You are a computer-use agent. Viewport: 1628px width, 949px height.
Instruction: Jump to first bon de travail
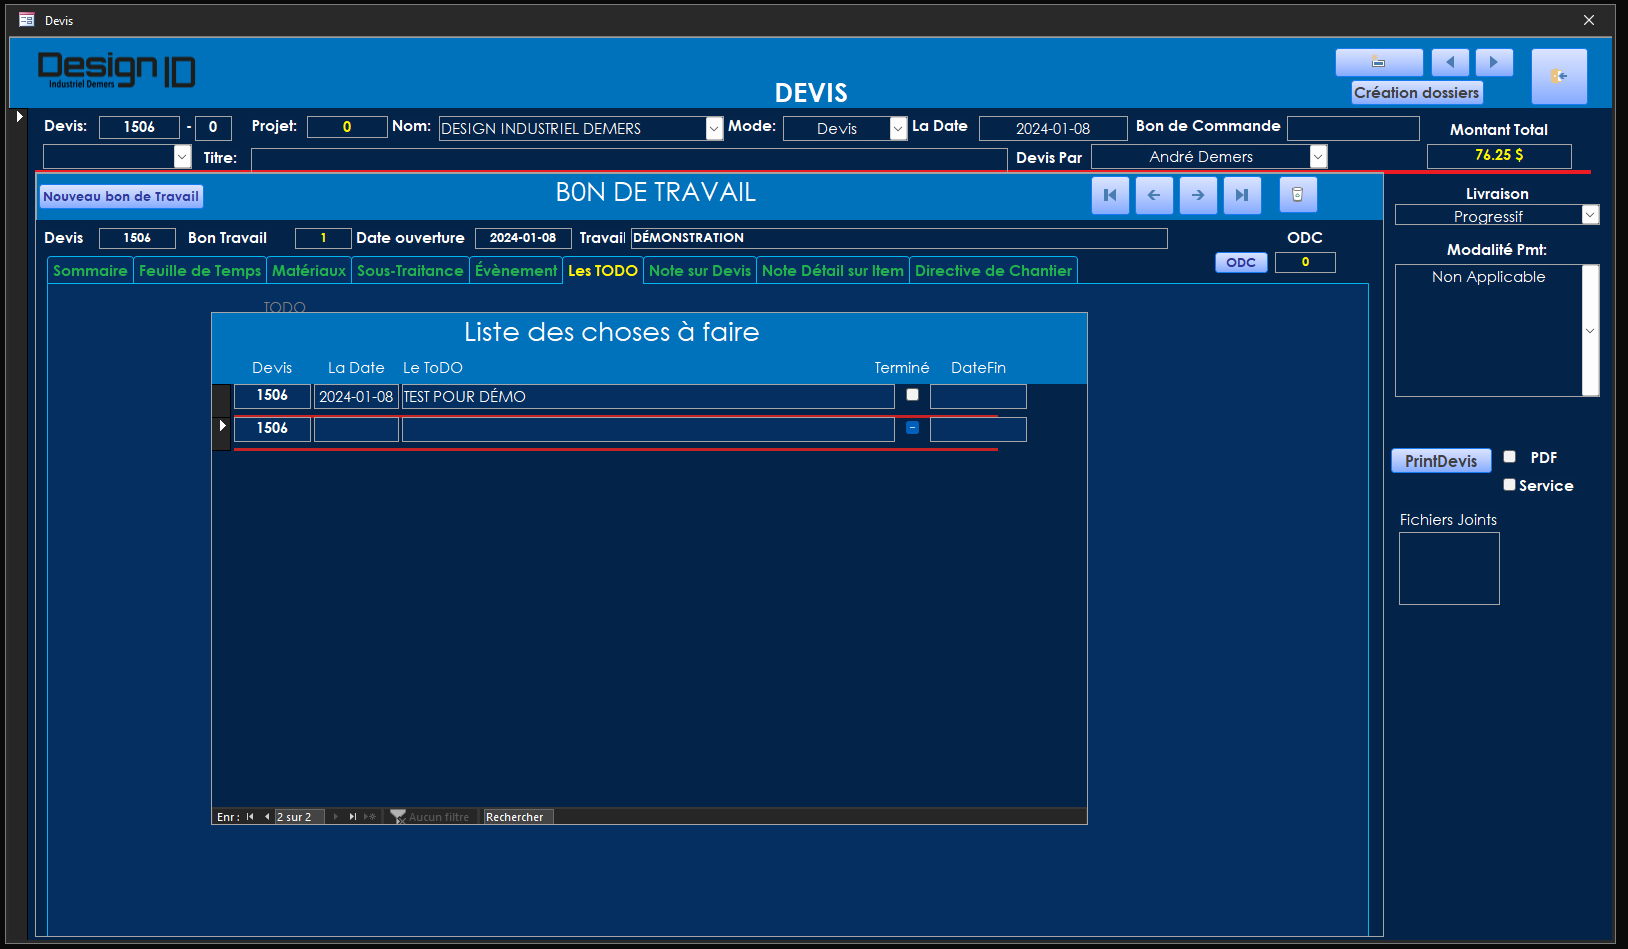tap(1110, 195)
